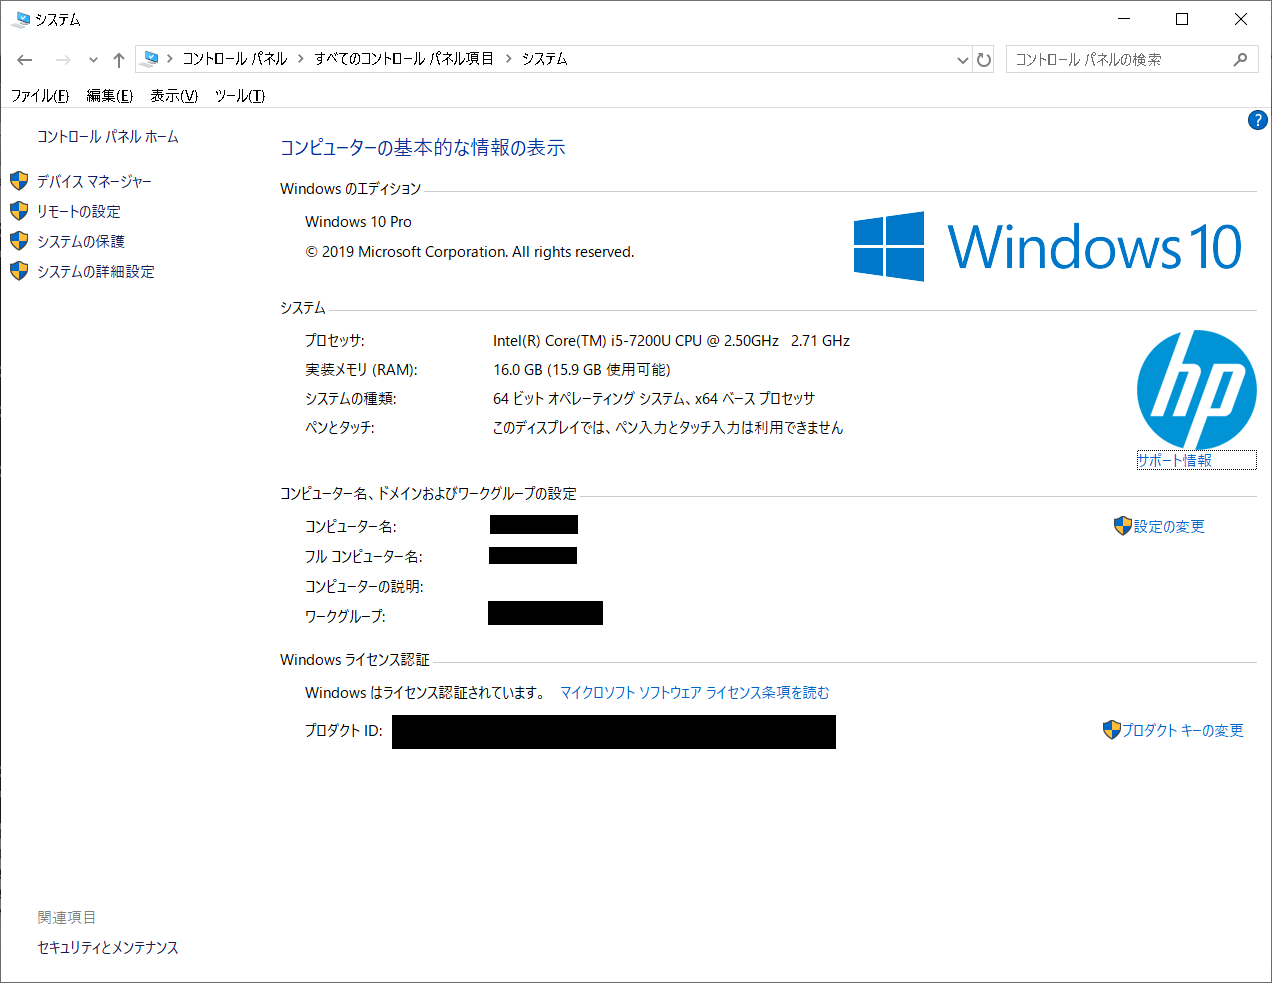1272x983 pixels.
Task: Select the Windows はライセンス認証されています text
Action: coord(425,693)
